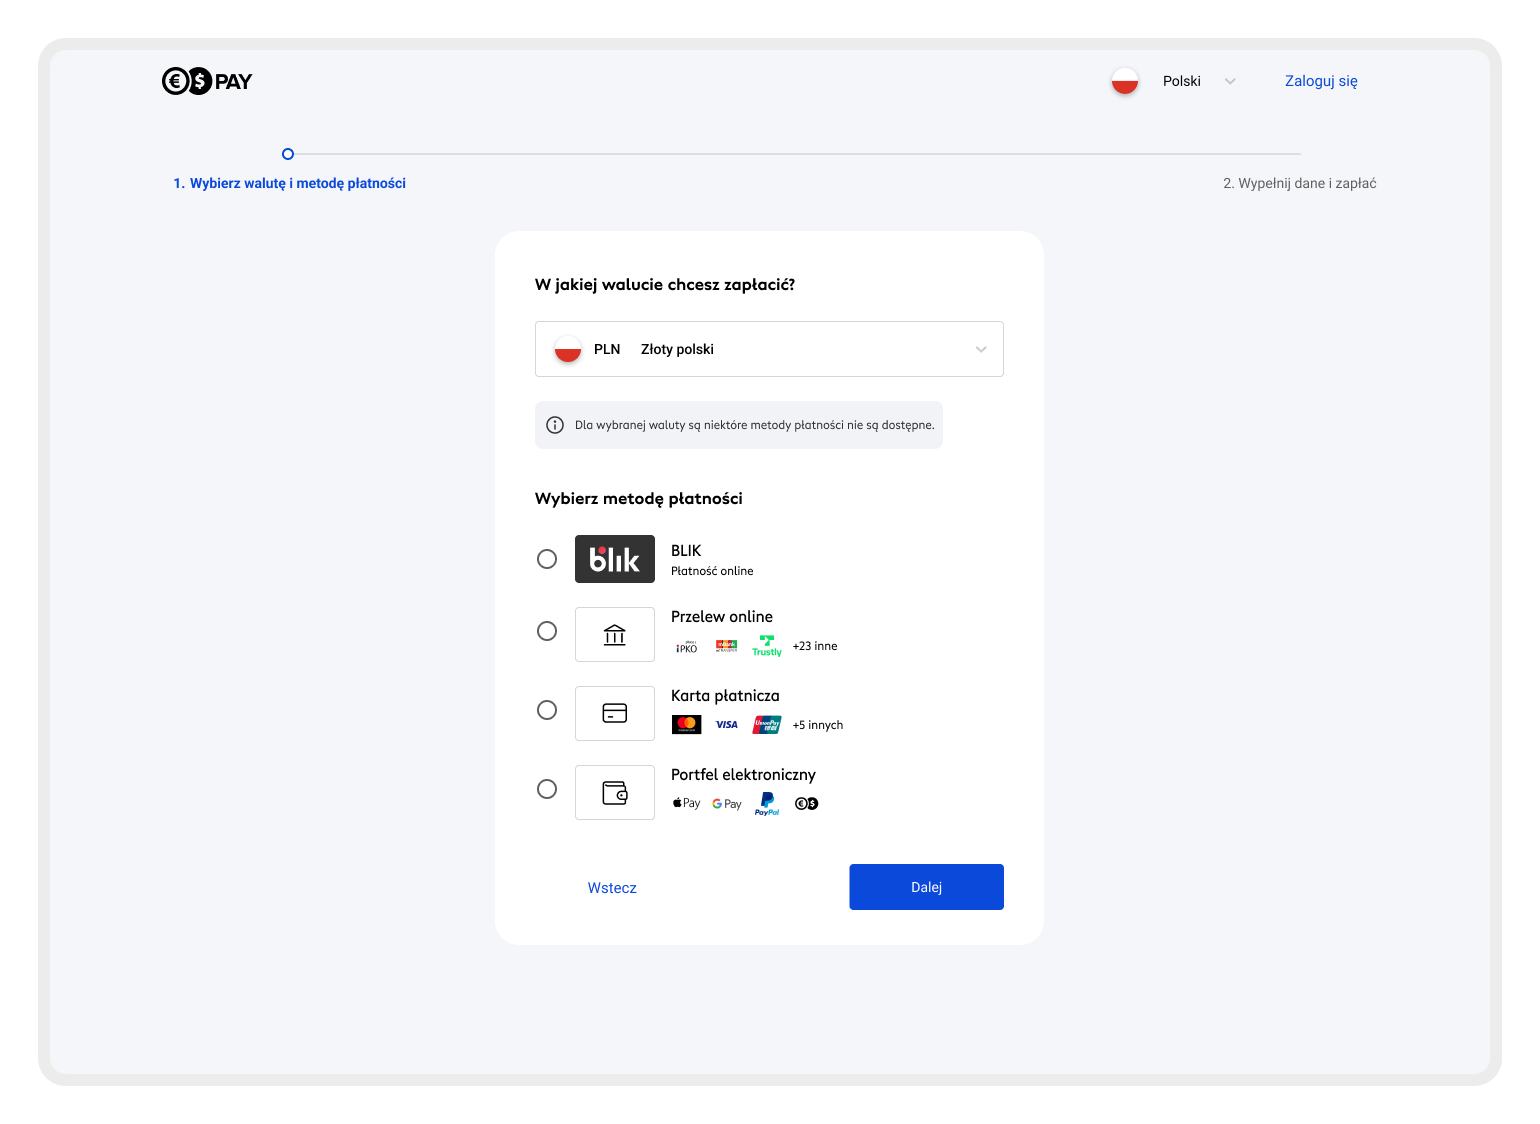This screenshot has height=1124, width=1540.
Task: Expand the Polski language selector
Action: [1181, 81]
